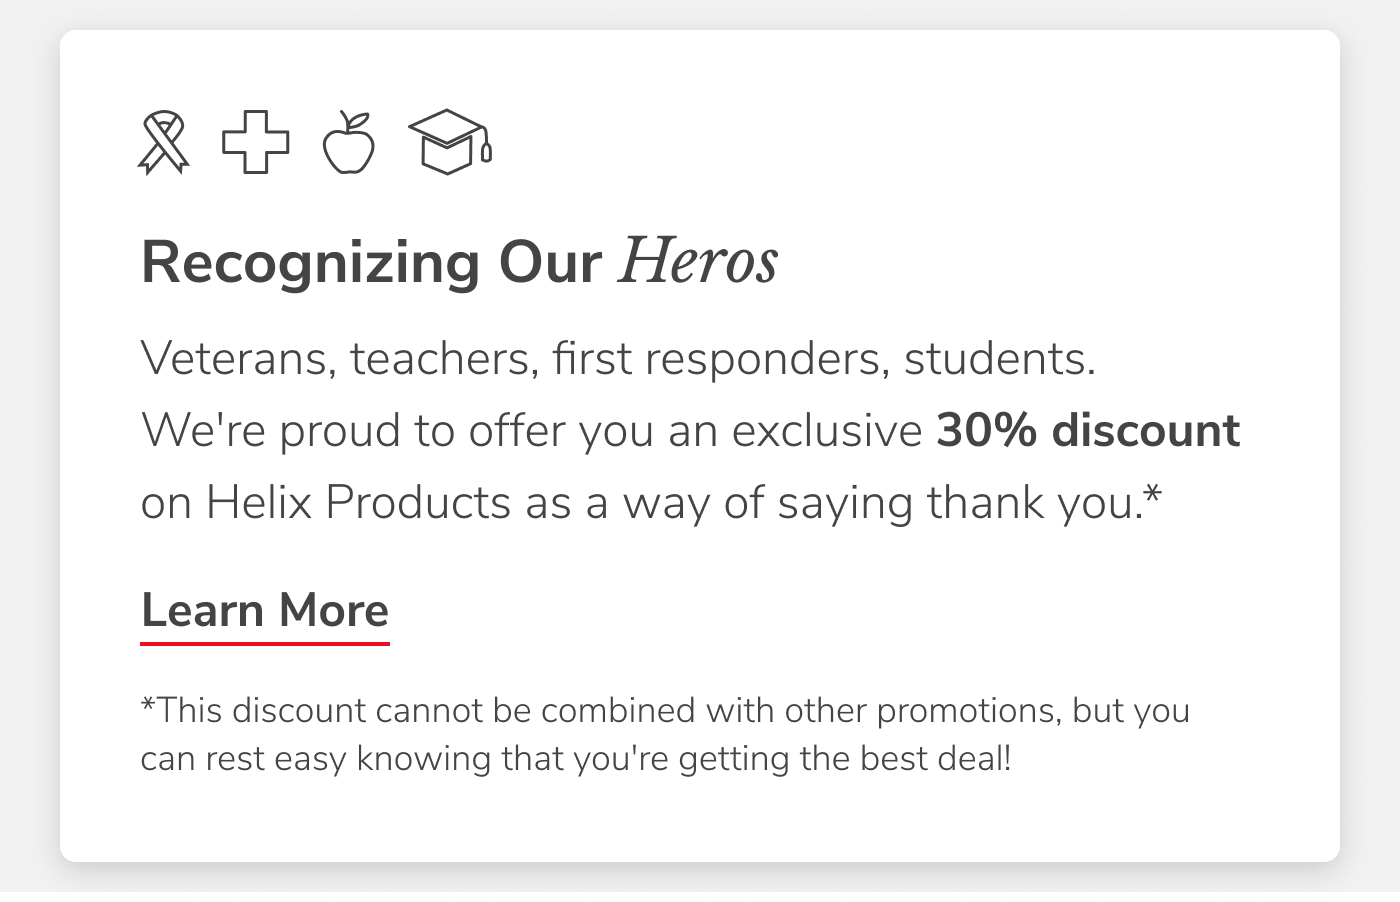This screenshot has width=1400, height=902.
Task: Click the awareness ribbon icon
Action: click(x=163, y=143)
